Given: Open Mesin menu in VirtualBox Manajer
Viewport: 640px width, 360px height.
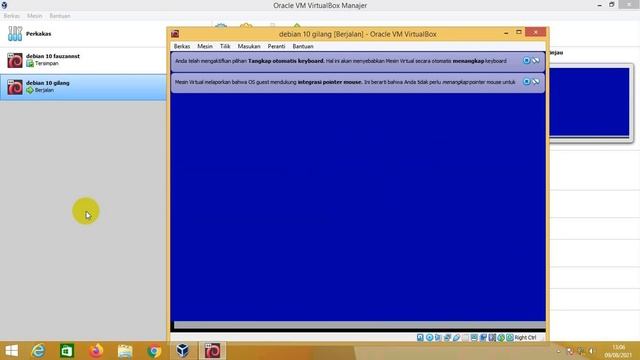Looking at the screenshot, I should 35,16.
